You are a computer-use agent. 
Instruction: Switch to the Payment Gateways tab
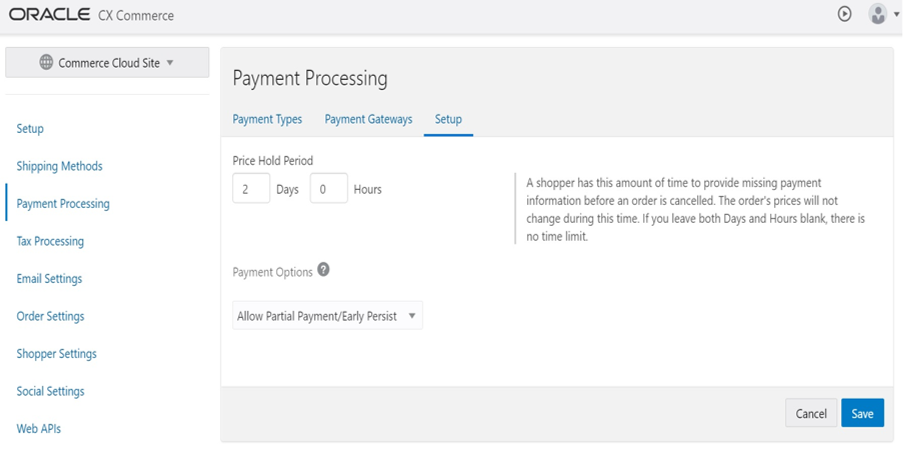368,119
